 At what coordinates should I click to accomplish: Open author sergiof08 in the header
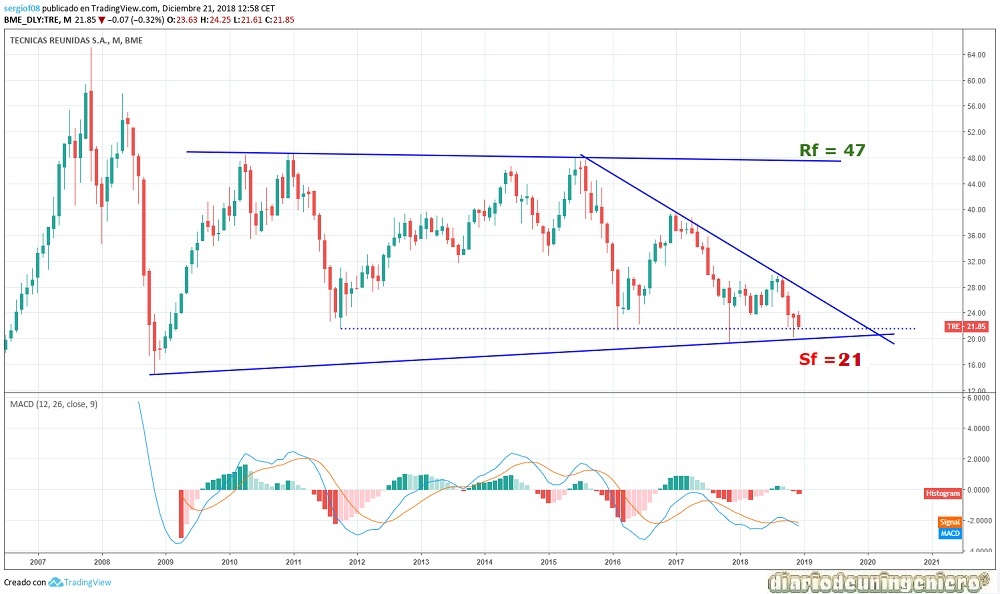(x=22, y=9)
